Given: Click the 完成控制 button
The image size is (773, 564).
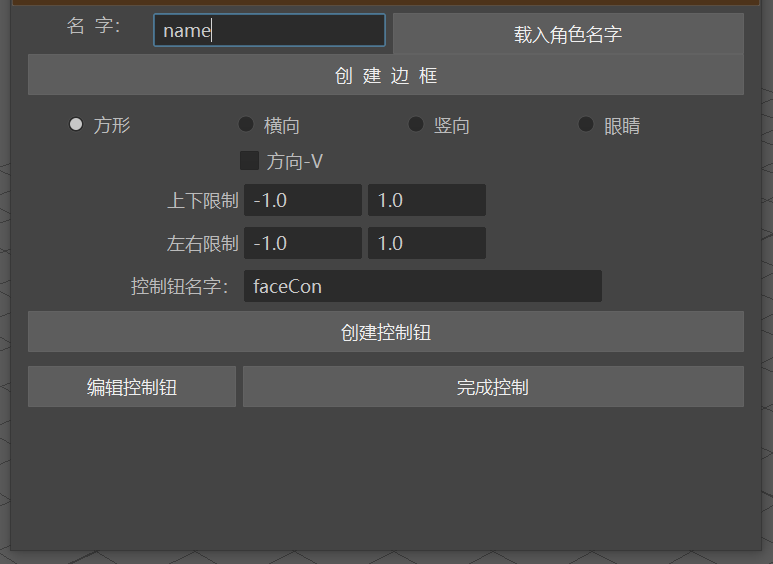Looking at the screenshot, I should pos(493,387).
